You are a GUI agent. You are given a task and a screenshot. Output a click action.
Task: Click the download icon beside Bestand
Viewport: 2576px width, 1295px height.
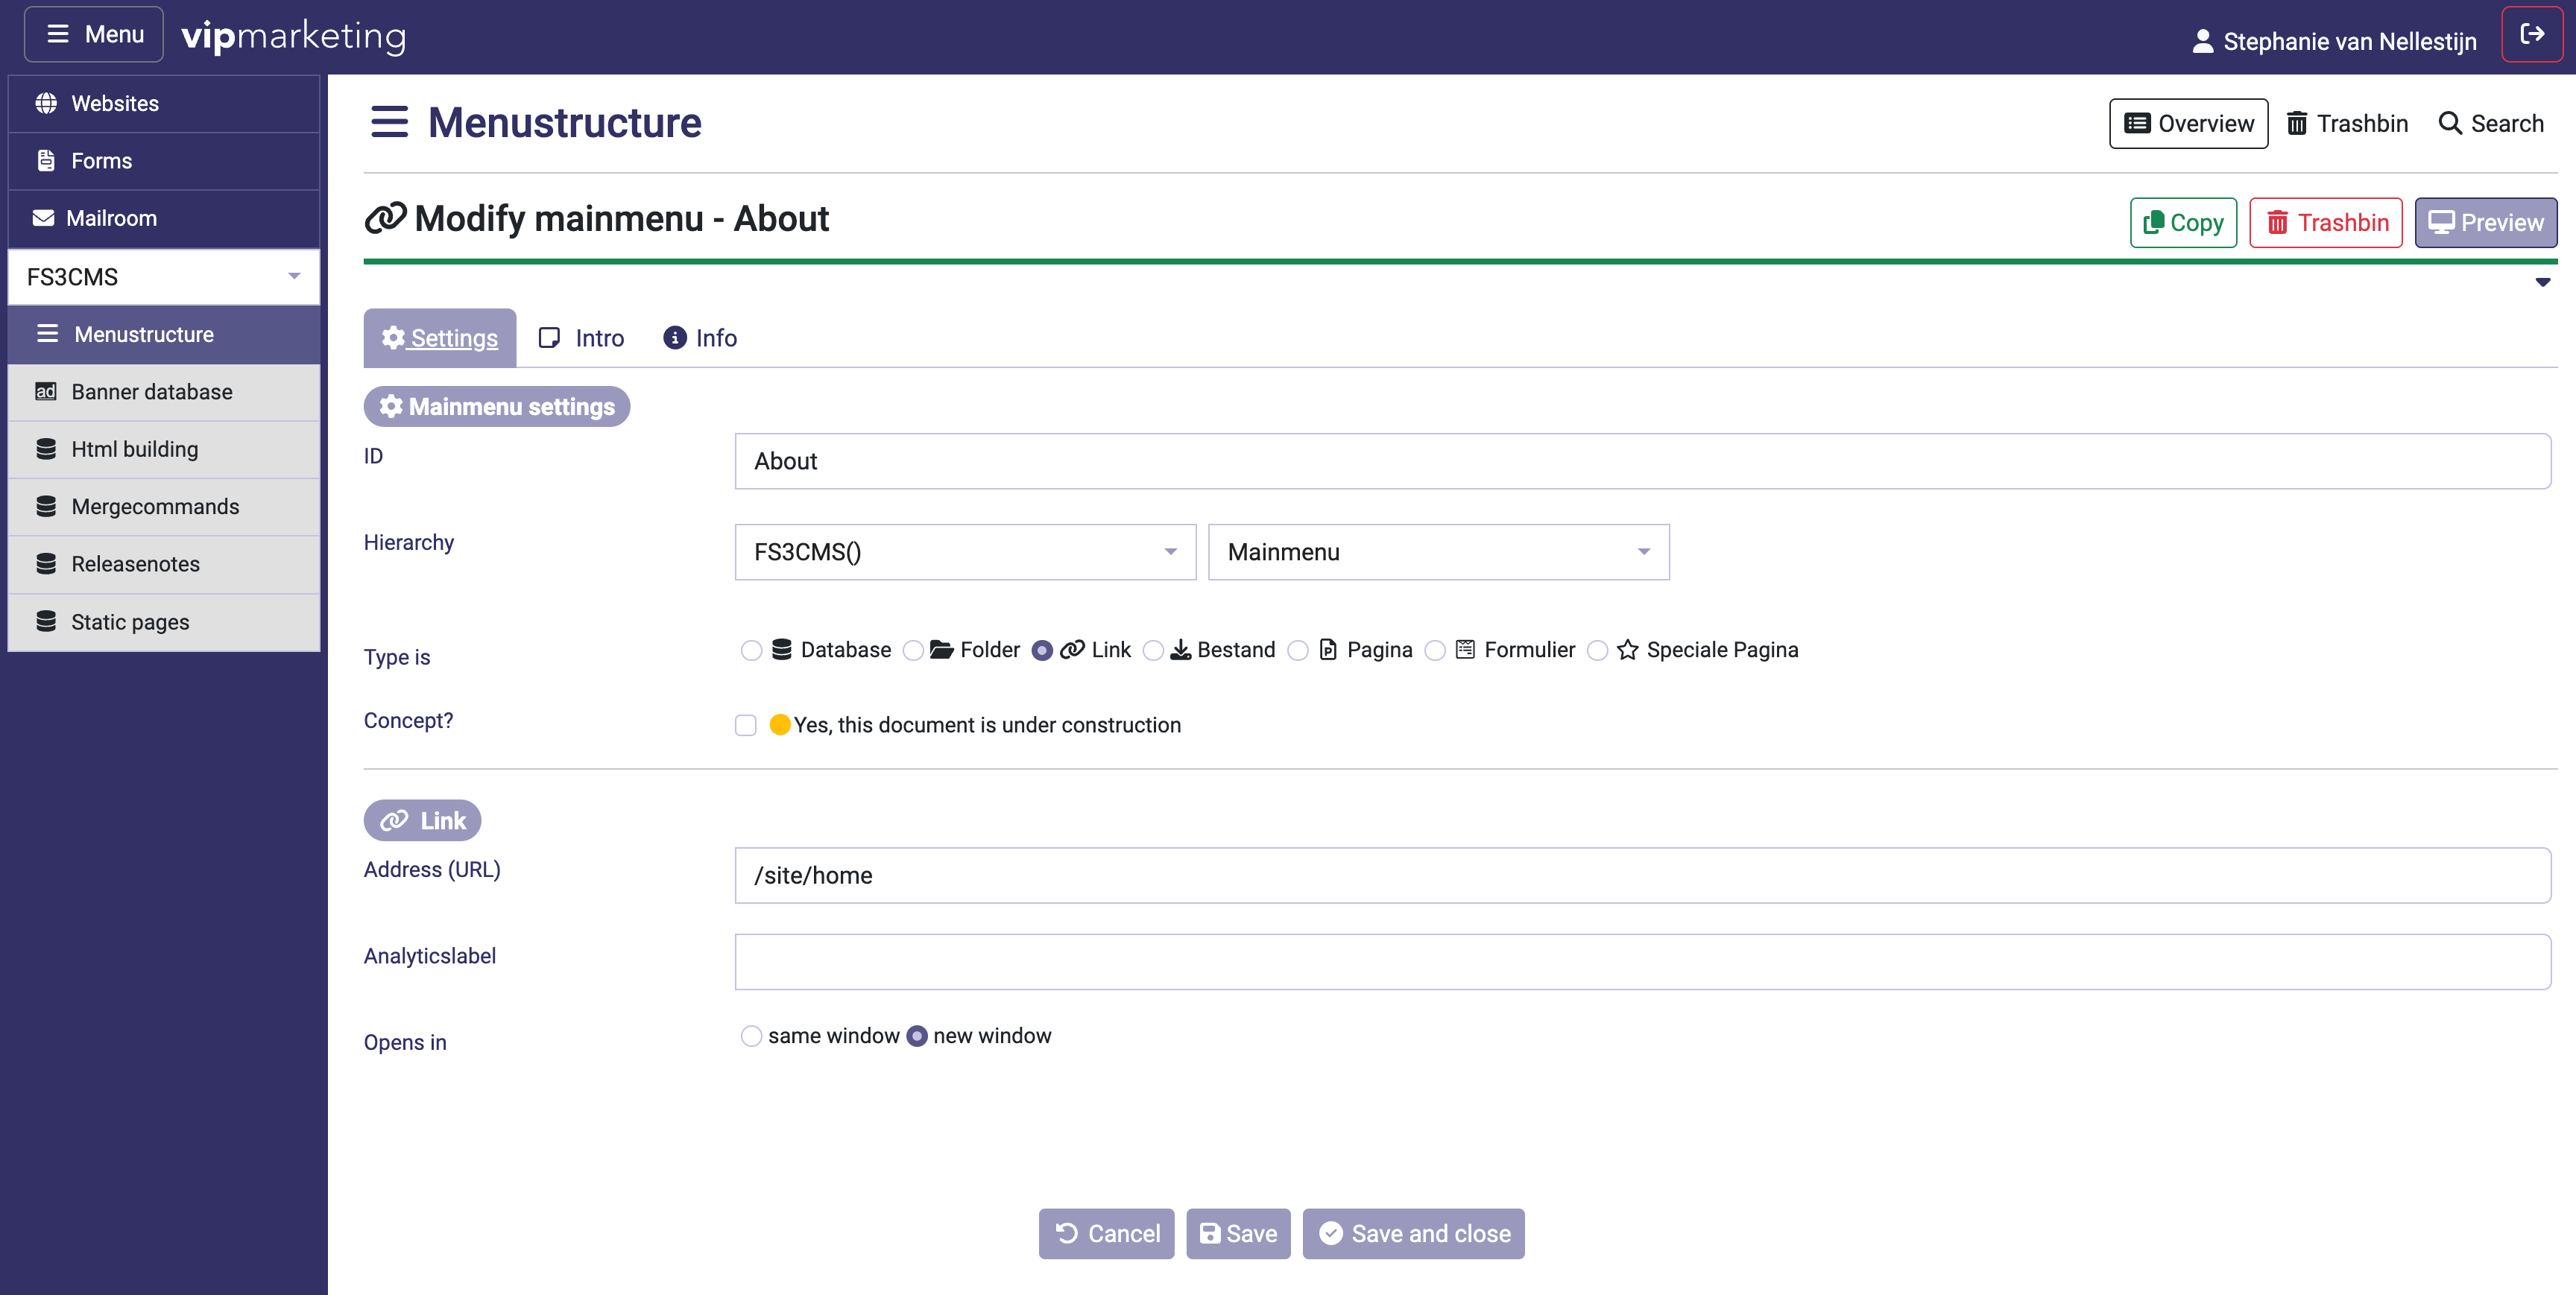tap(1181, 650)
